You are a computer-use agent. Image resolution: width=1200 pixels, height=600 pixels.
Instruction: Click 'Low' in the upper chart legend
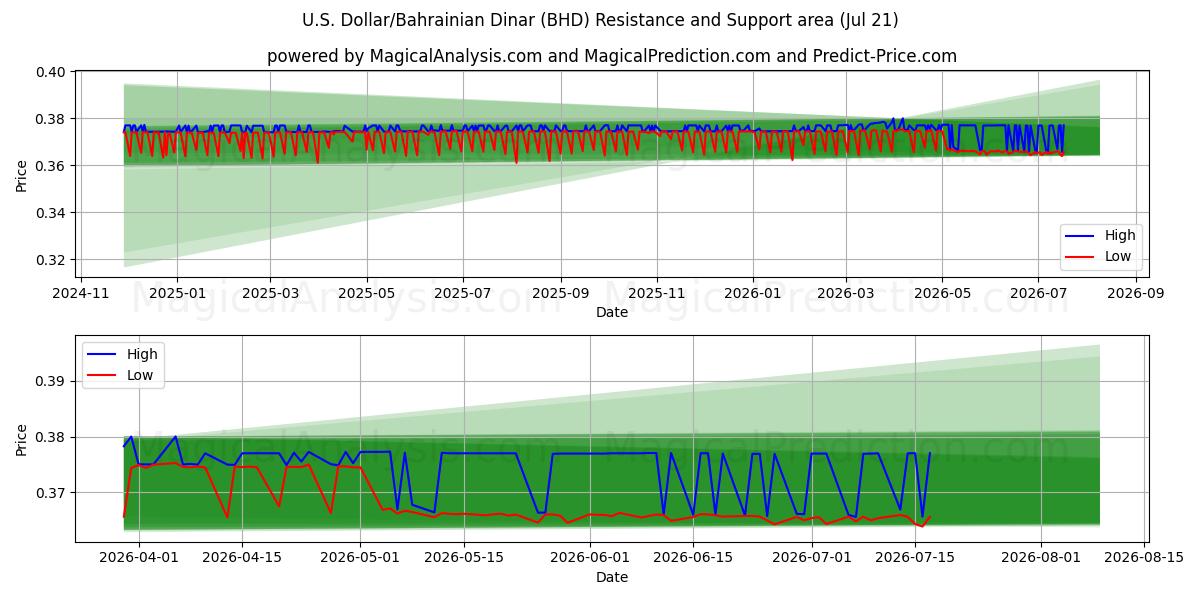point(1118,256)
